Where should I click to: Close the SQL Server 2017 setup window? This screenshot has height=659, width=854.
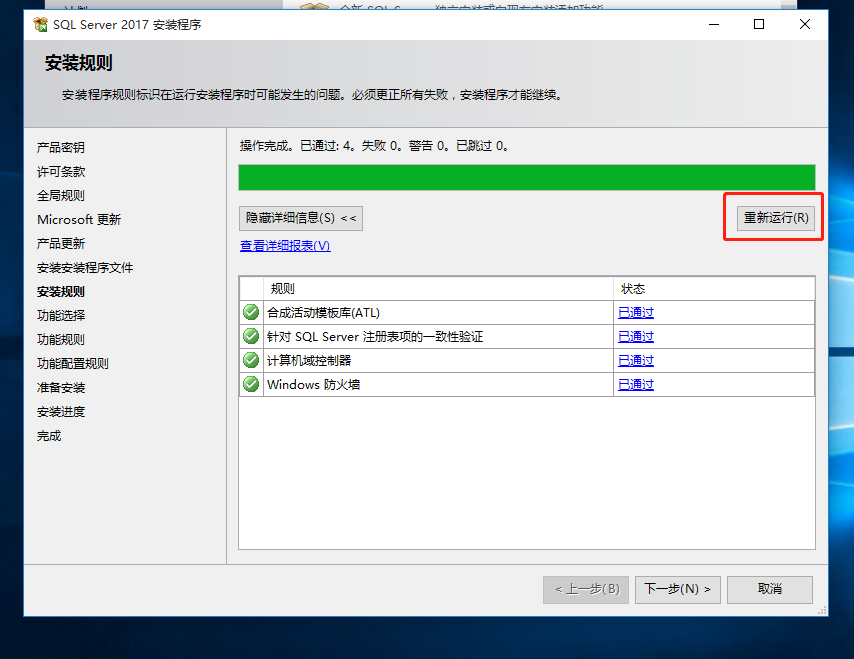pyautogui.click(x=804, y=25)
